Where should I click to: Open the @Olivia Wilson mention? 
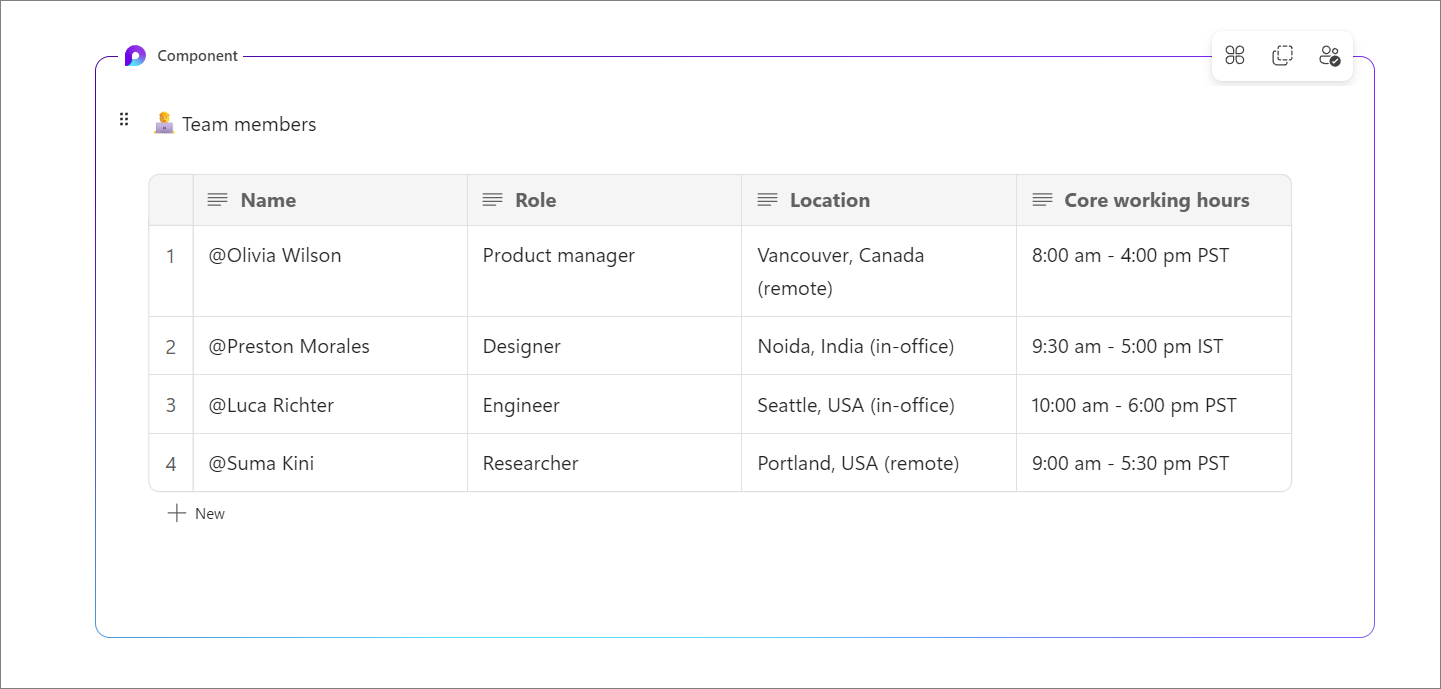tap(275, 256)
